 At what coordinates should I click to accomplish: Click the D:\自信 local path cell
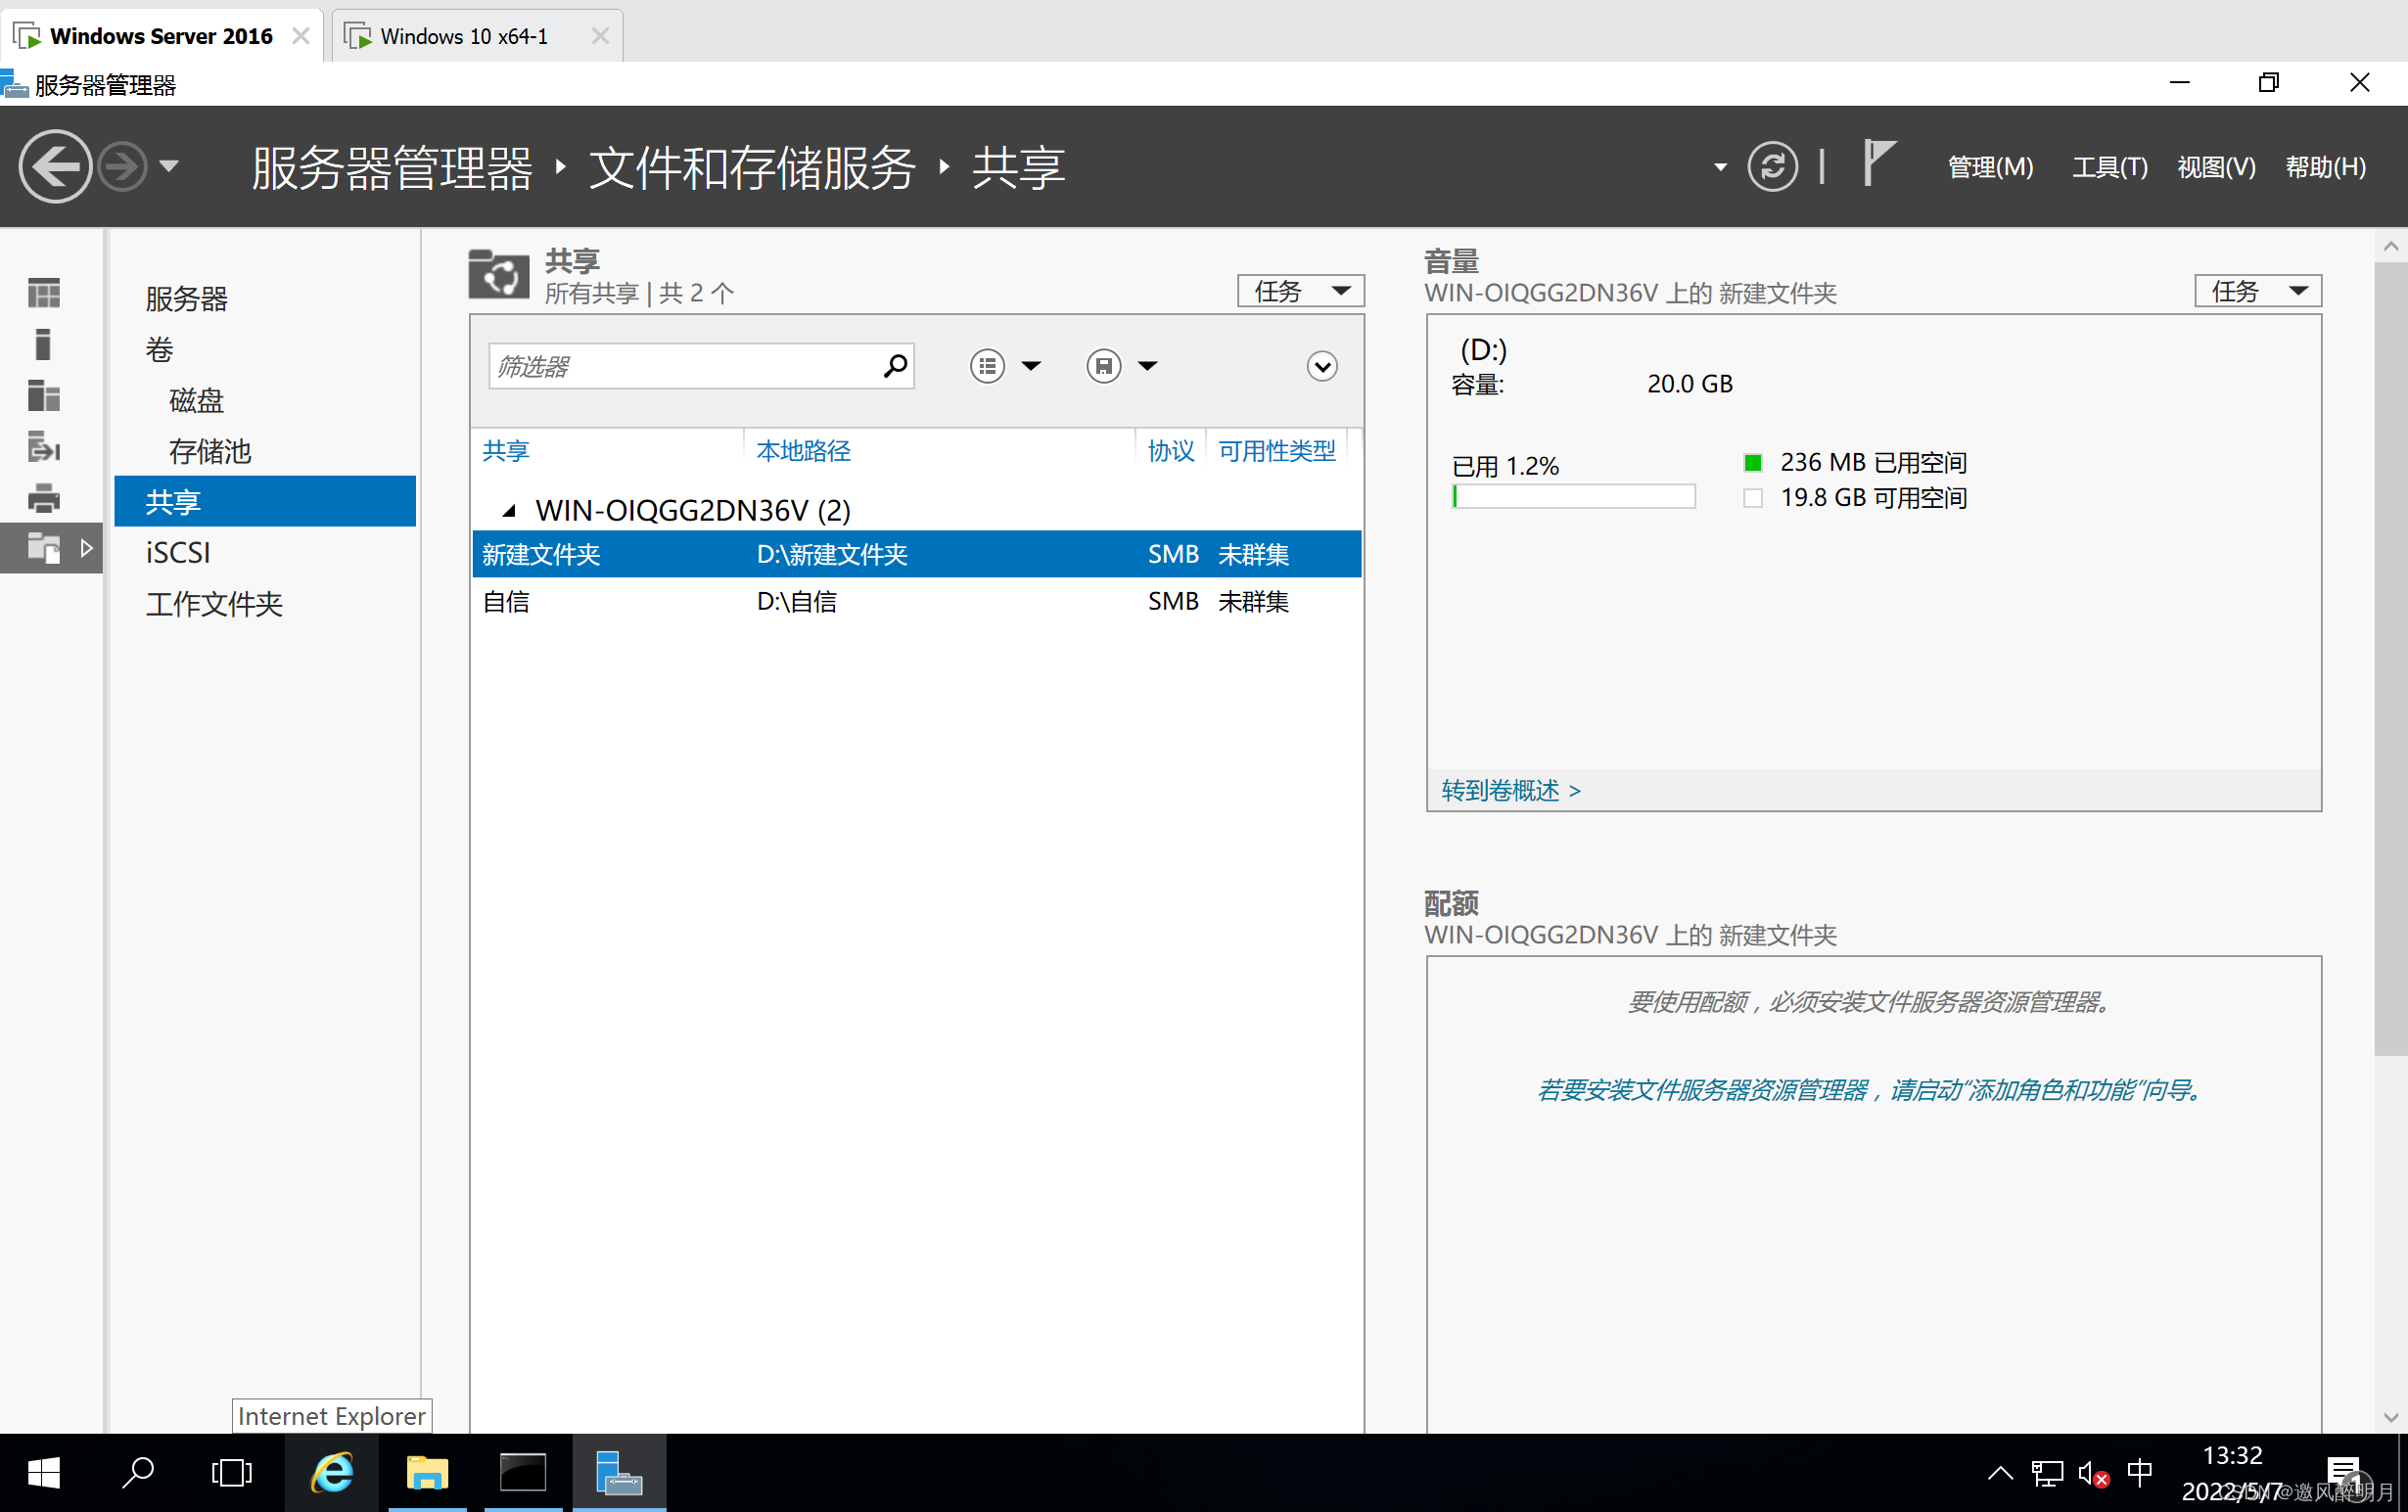(x=797, y=601)
